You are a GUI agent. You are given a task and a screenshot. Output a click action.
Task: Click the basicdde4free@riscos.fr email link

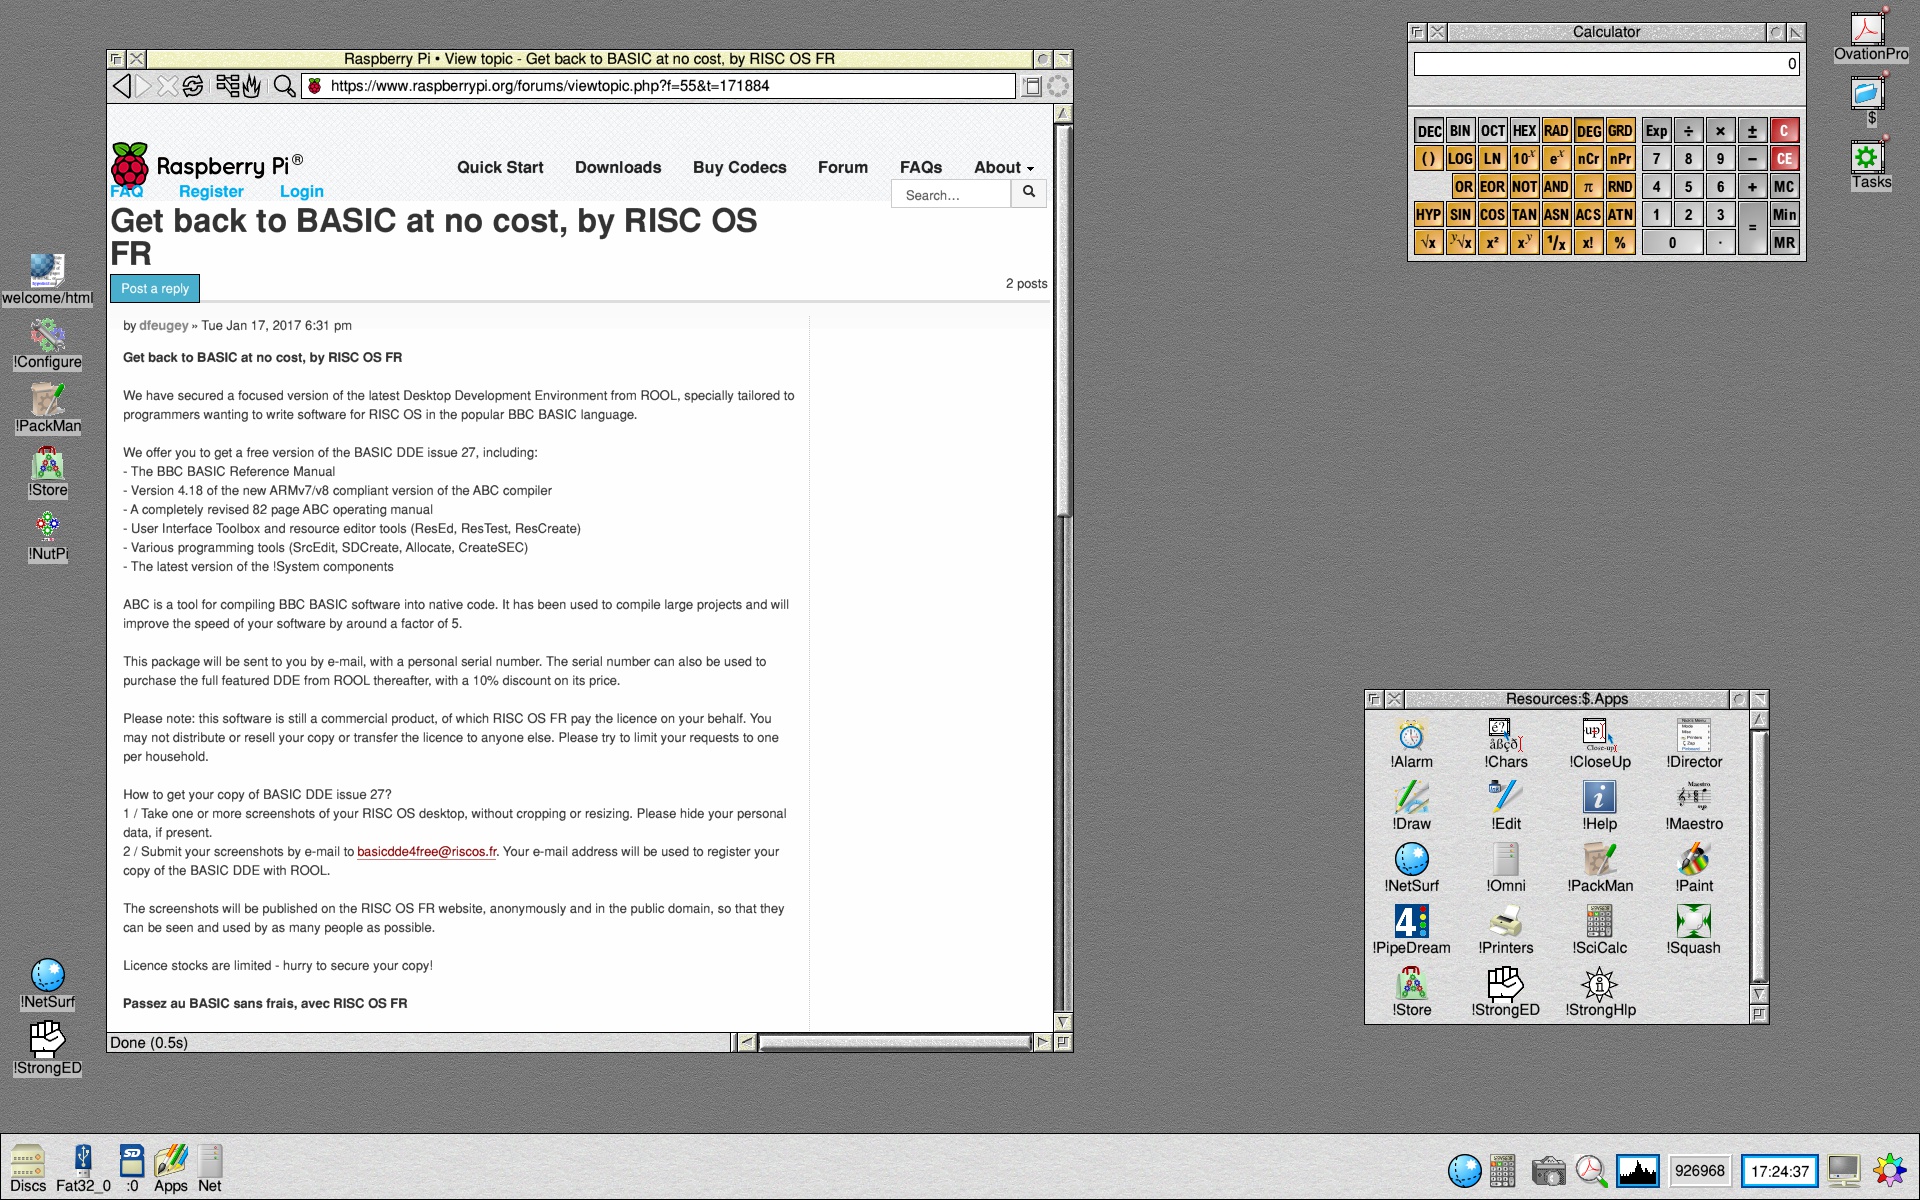pos(427,852)
